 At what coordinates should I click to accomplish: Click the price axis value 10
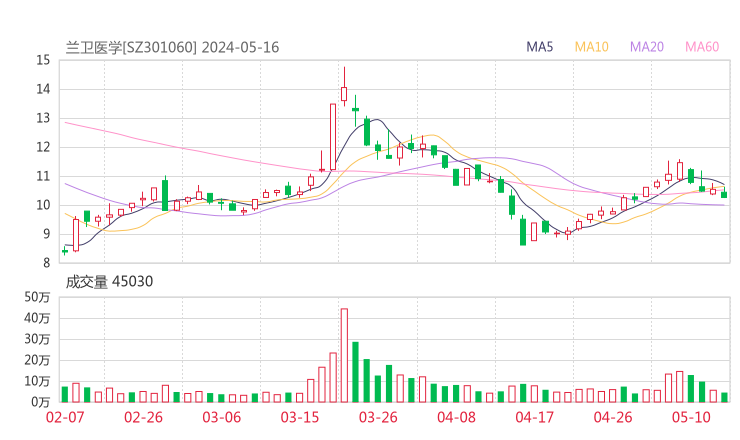pyautogui.click(x=43, y=205)
